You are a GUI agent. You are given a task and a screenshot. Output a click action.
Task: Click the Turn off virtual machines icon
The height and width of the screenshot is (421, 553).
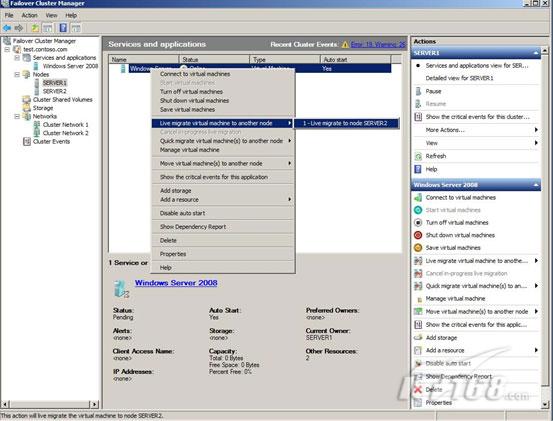click(x=418, y=222)
